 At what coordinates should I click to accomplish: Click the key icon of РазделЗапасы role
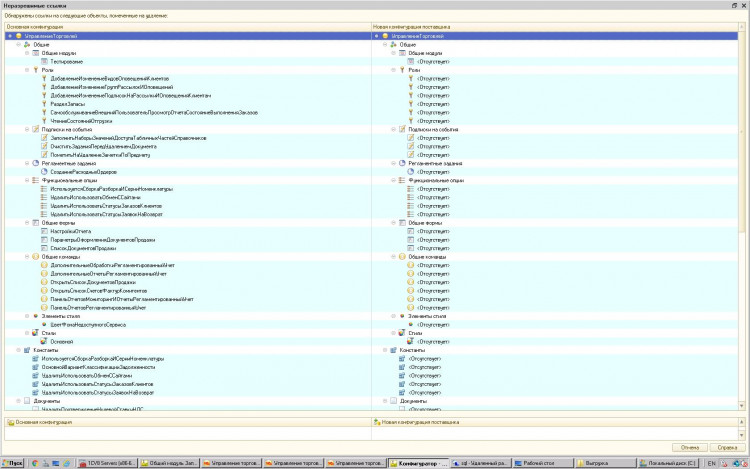[44, 104]
